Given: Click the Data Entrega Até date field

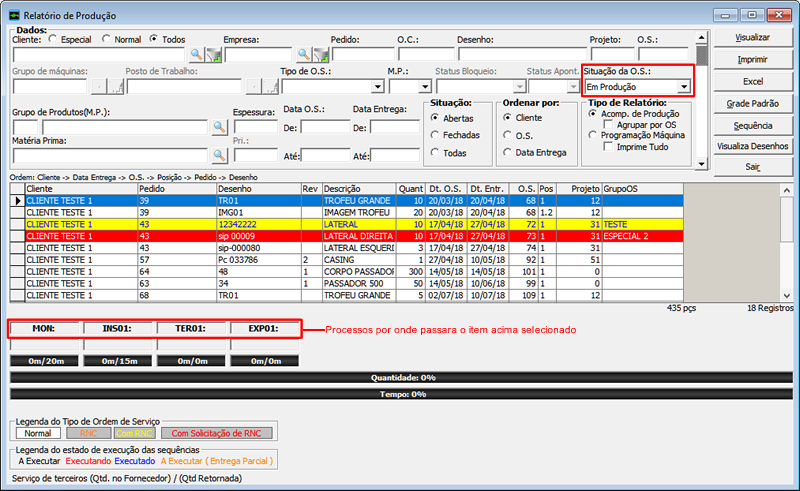Looking at the screenshot, I should [x=395, y=155].
